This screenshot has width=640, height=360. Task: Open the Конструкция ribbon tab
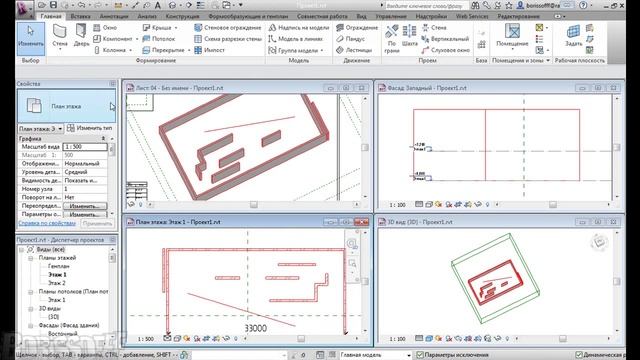(x=182, y=16)
